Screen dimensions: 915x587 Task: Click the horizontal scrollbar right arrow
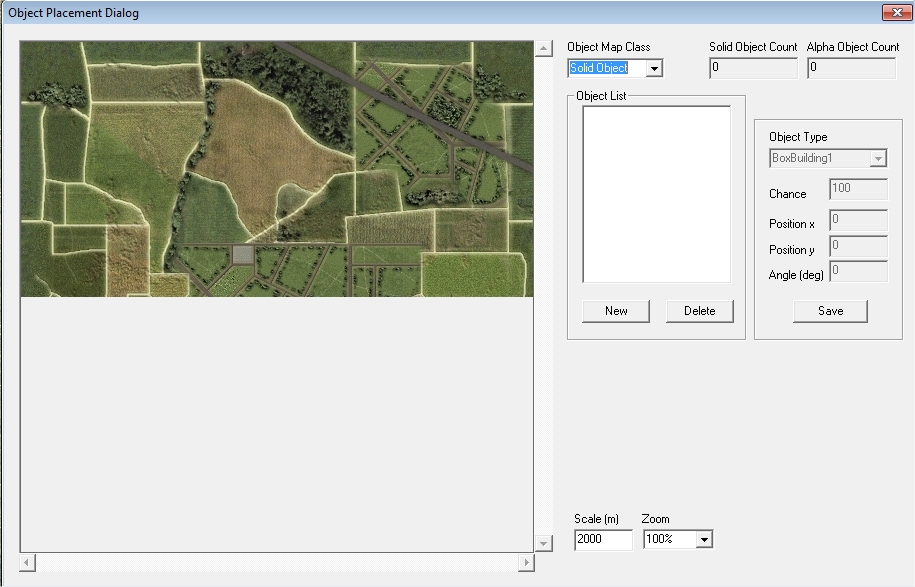526,562
